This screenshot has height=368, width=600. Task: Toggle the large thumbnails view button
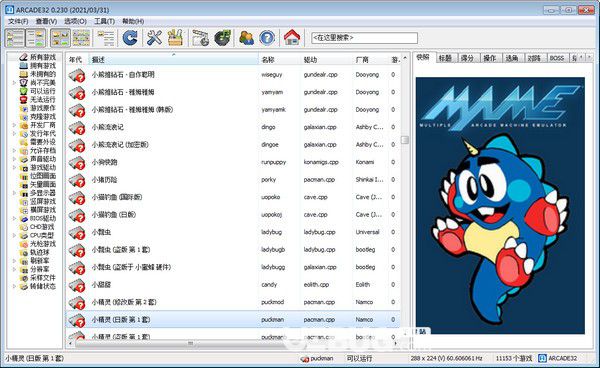(60, 38)
